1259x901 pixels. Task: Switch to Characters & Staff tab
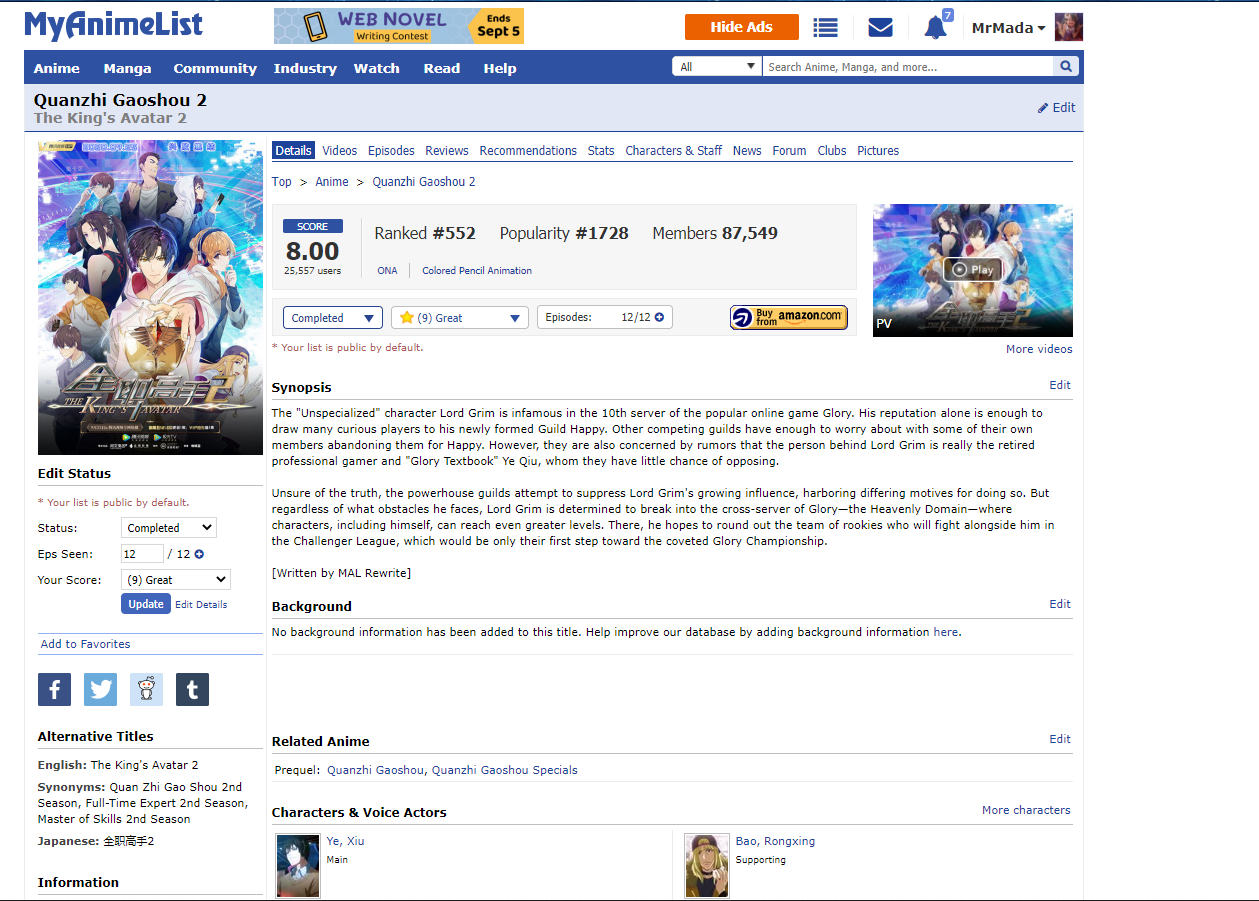point(674,151)
